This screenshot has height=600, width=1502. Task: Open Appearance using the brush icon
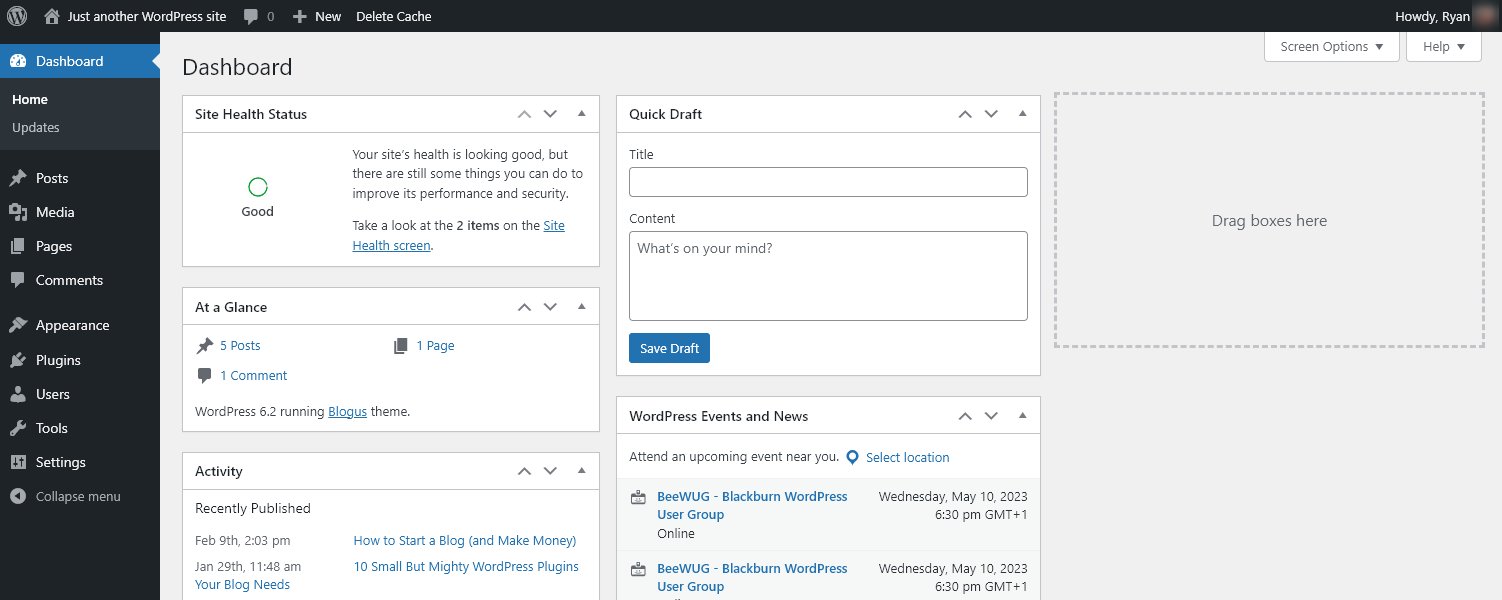point(19,325)
